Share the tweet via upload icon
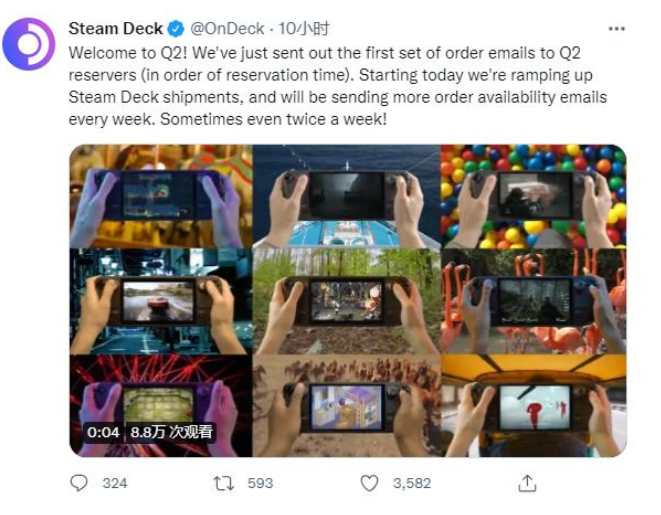Screen dimensions: 661x515 pyautogui.click(x=527, y=483)
